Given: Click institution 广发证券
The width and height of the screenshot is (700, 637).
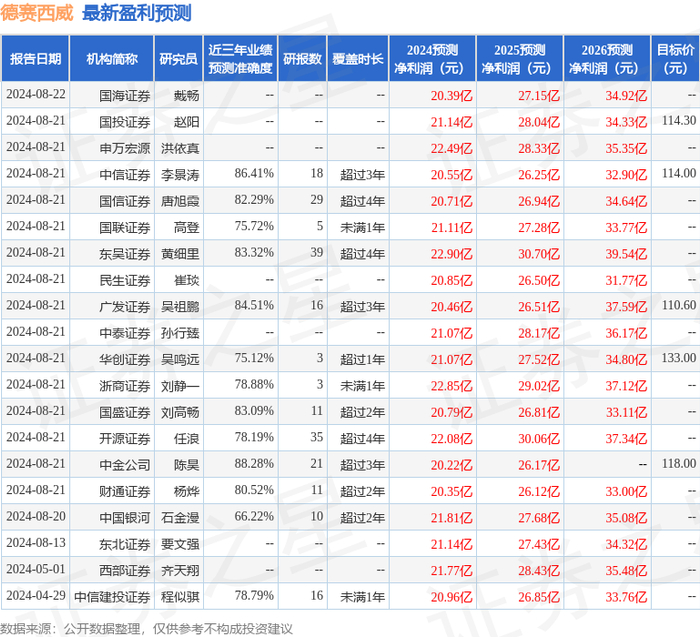Looking at the screenshot, I should tap(125, 306).
